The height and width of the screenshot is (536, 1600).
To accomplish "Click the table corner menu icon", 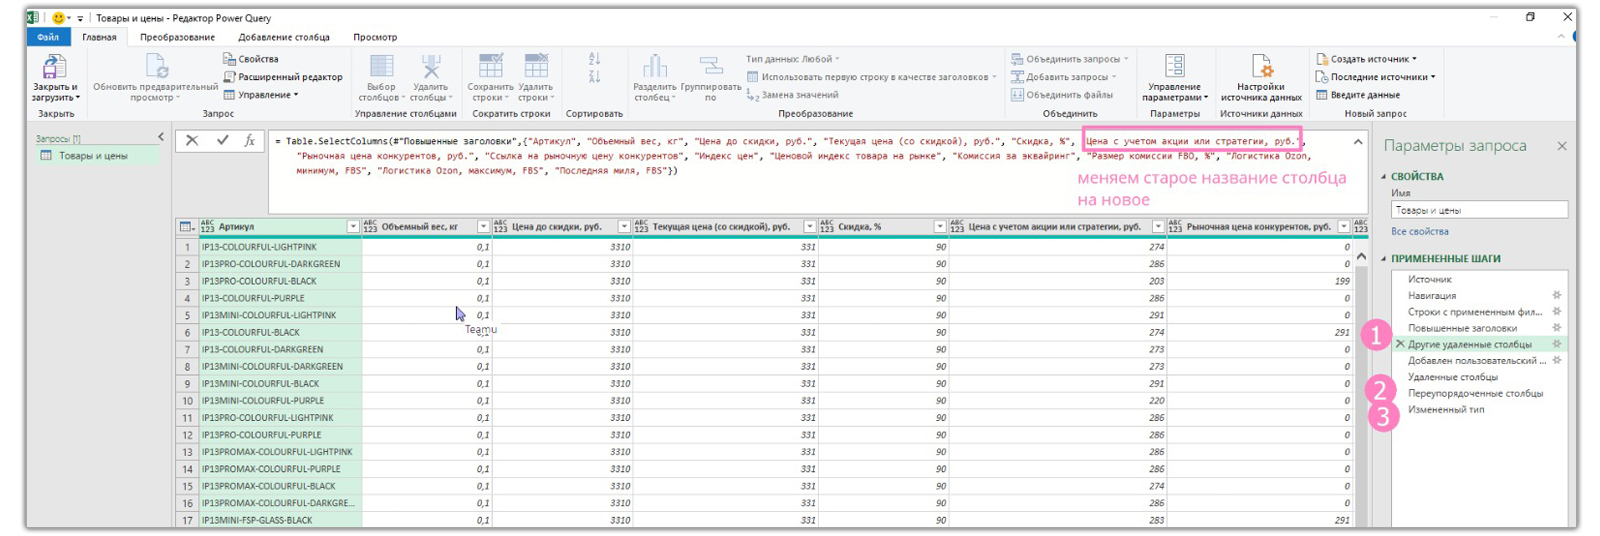I will tap(187, 227).
